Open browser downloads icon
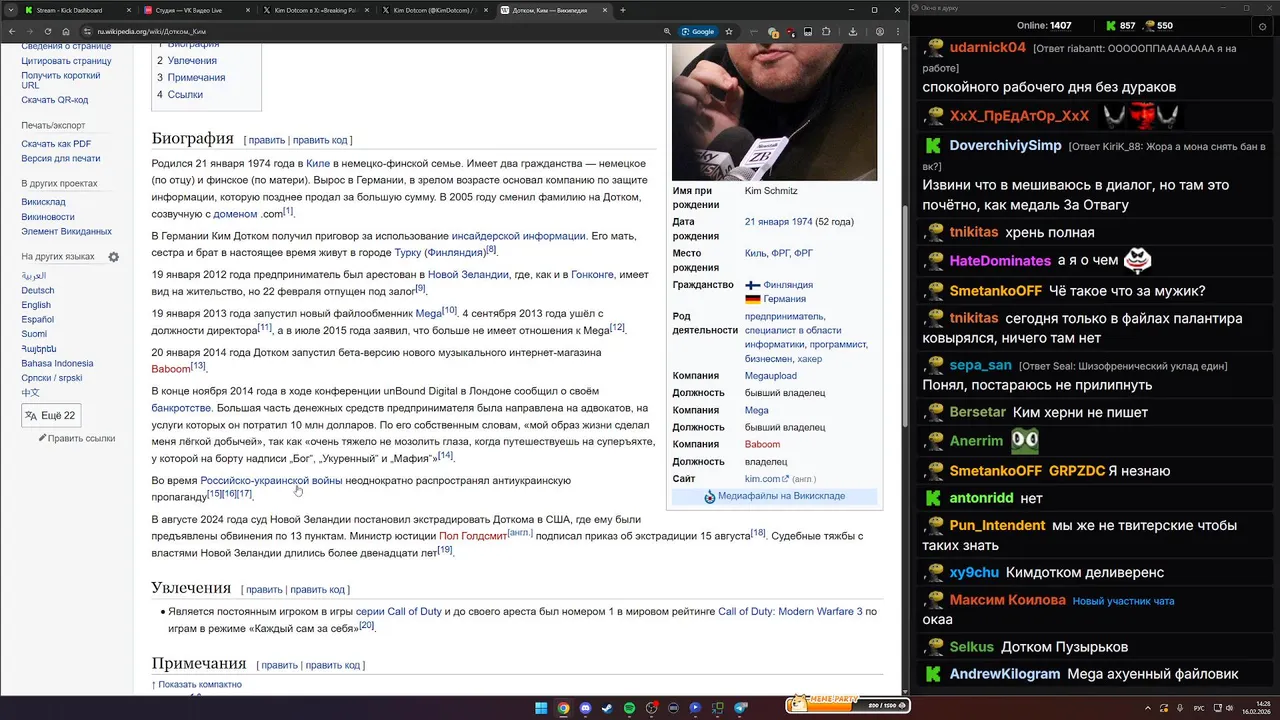The image size is (1280, 720). [852, 31]
